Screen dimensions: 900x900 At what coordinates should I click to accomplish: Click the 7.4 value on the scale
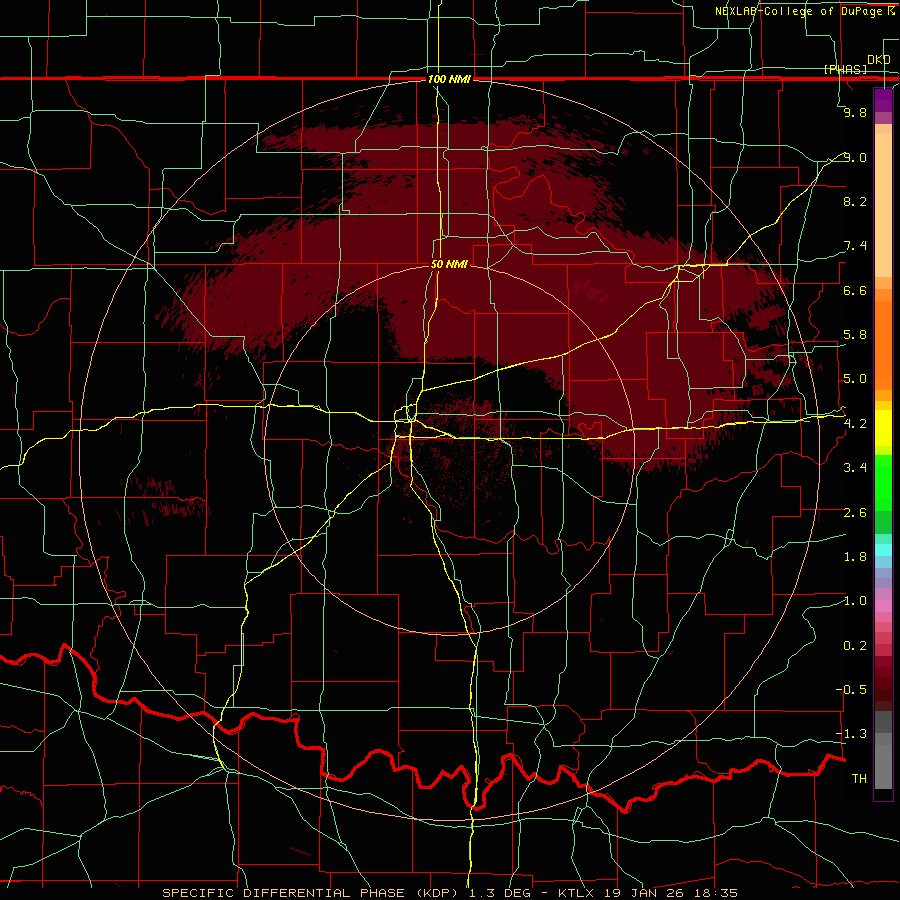pos(855,246)
